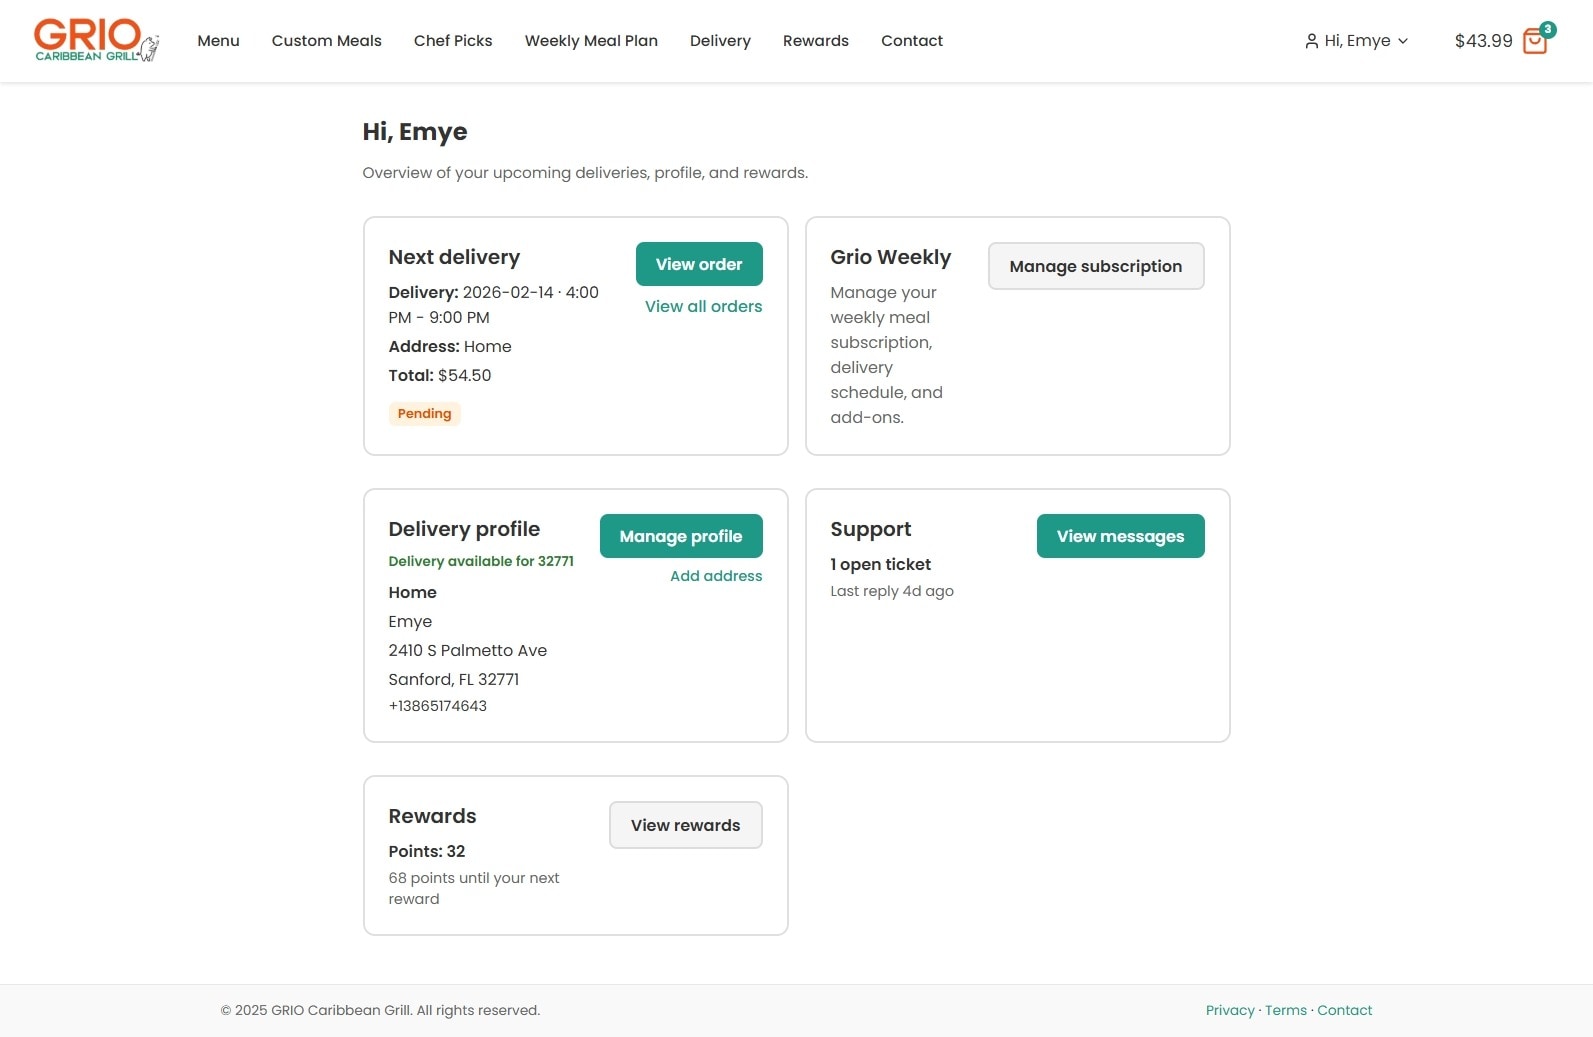Click Last reply 4d ago text

tap(892, 591)
